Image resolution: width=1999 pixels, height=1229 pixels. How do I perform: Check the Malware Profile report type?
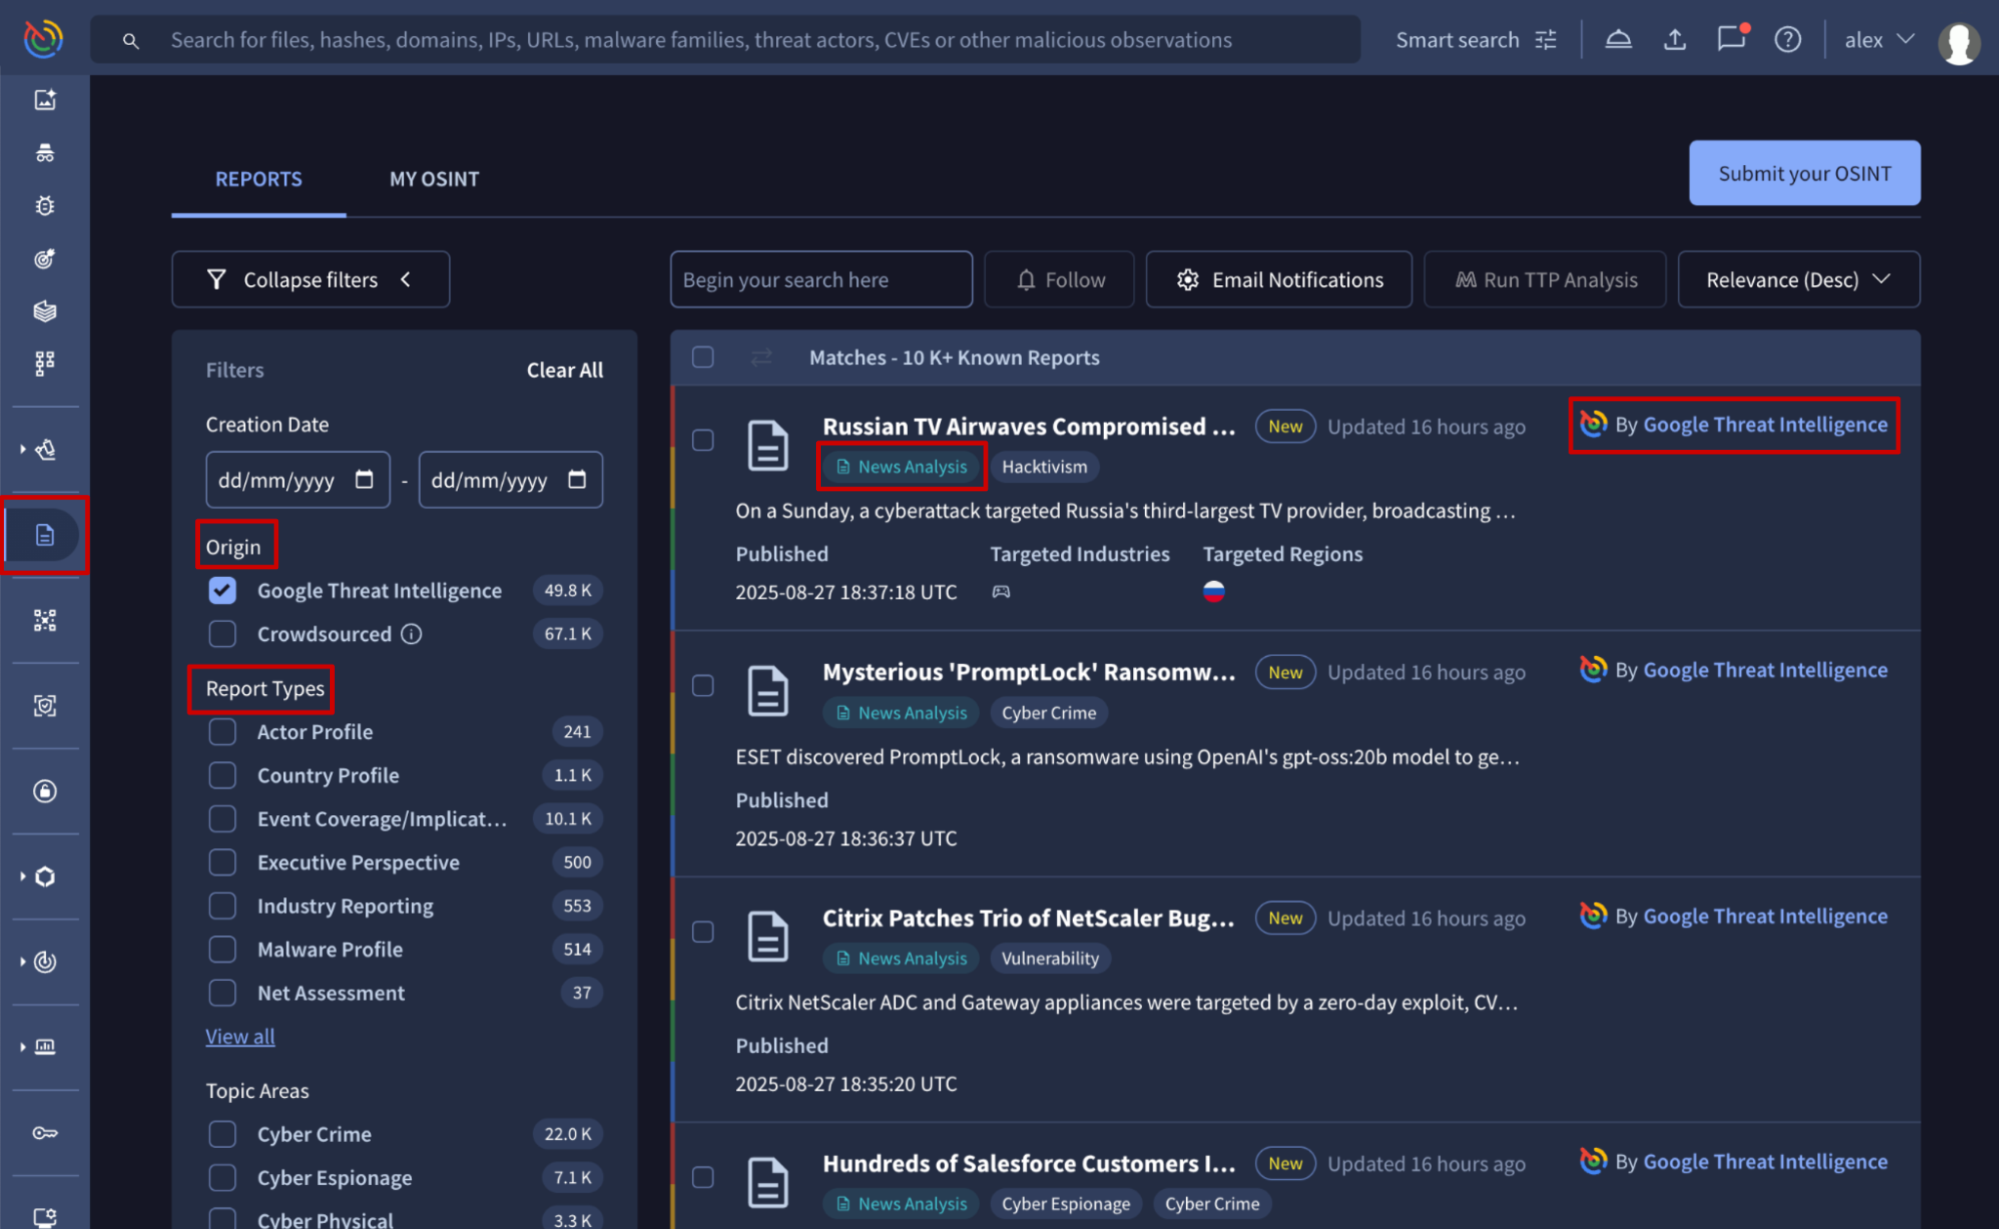[x=222, y=949]
